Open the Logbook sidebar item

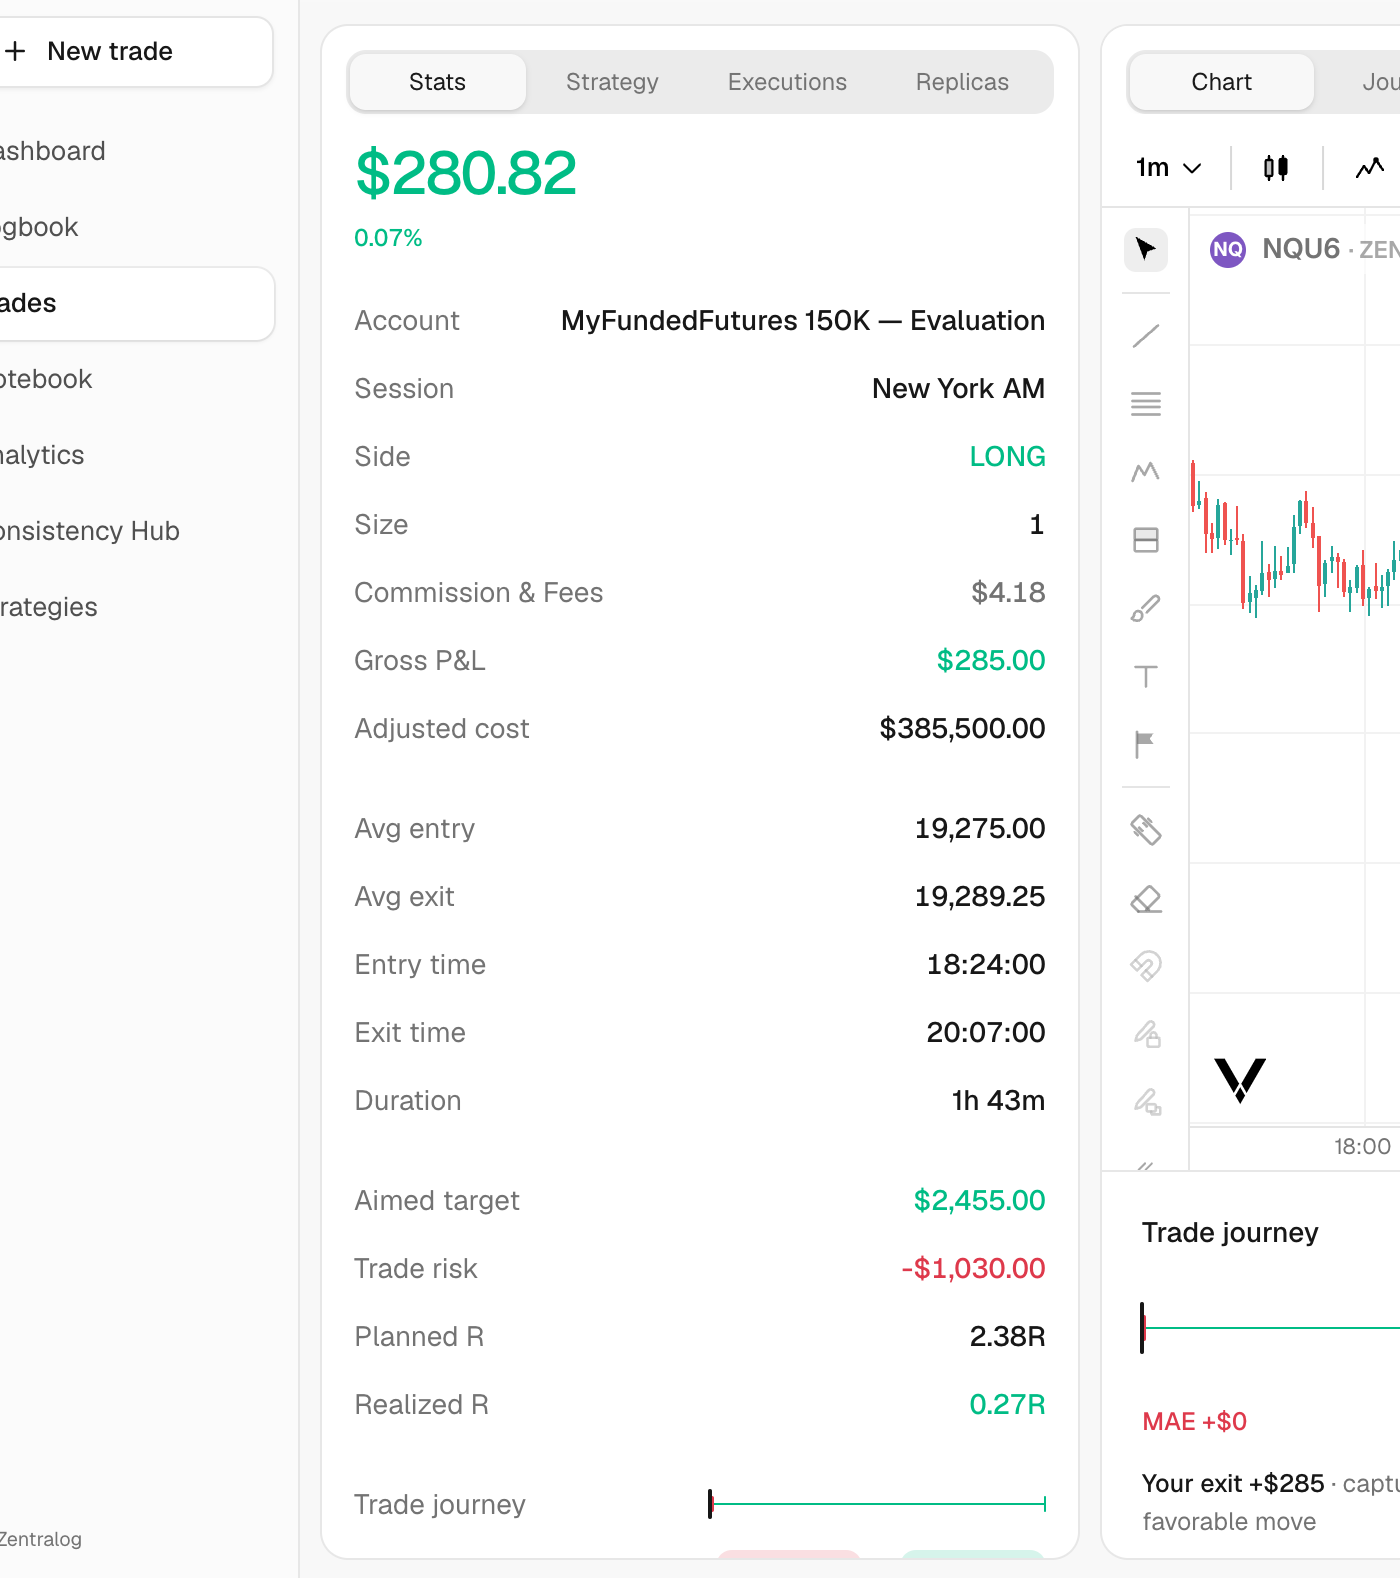click(x=39, y=227)
